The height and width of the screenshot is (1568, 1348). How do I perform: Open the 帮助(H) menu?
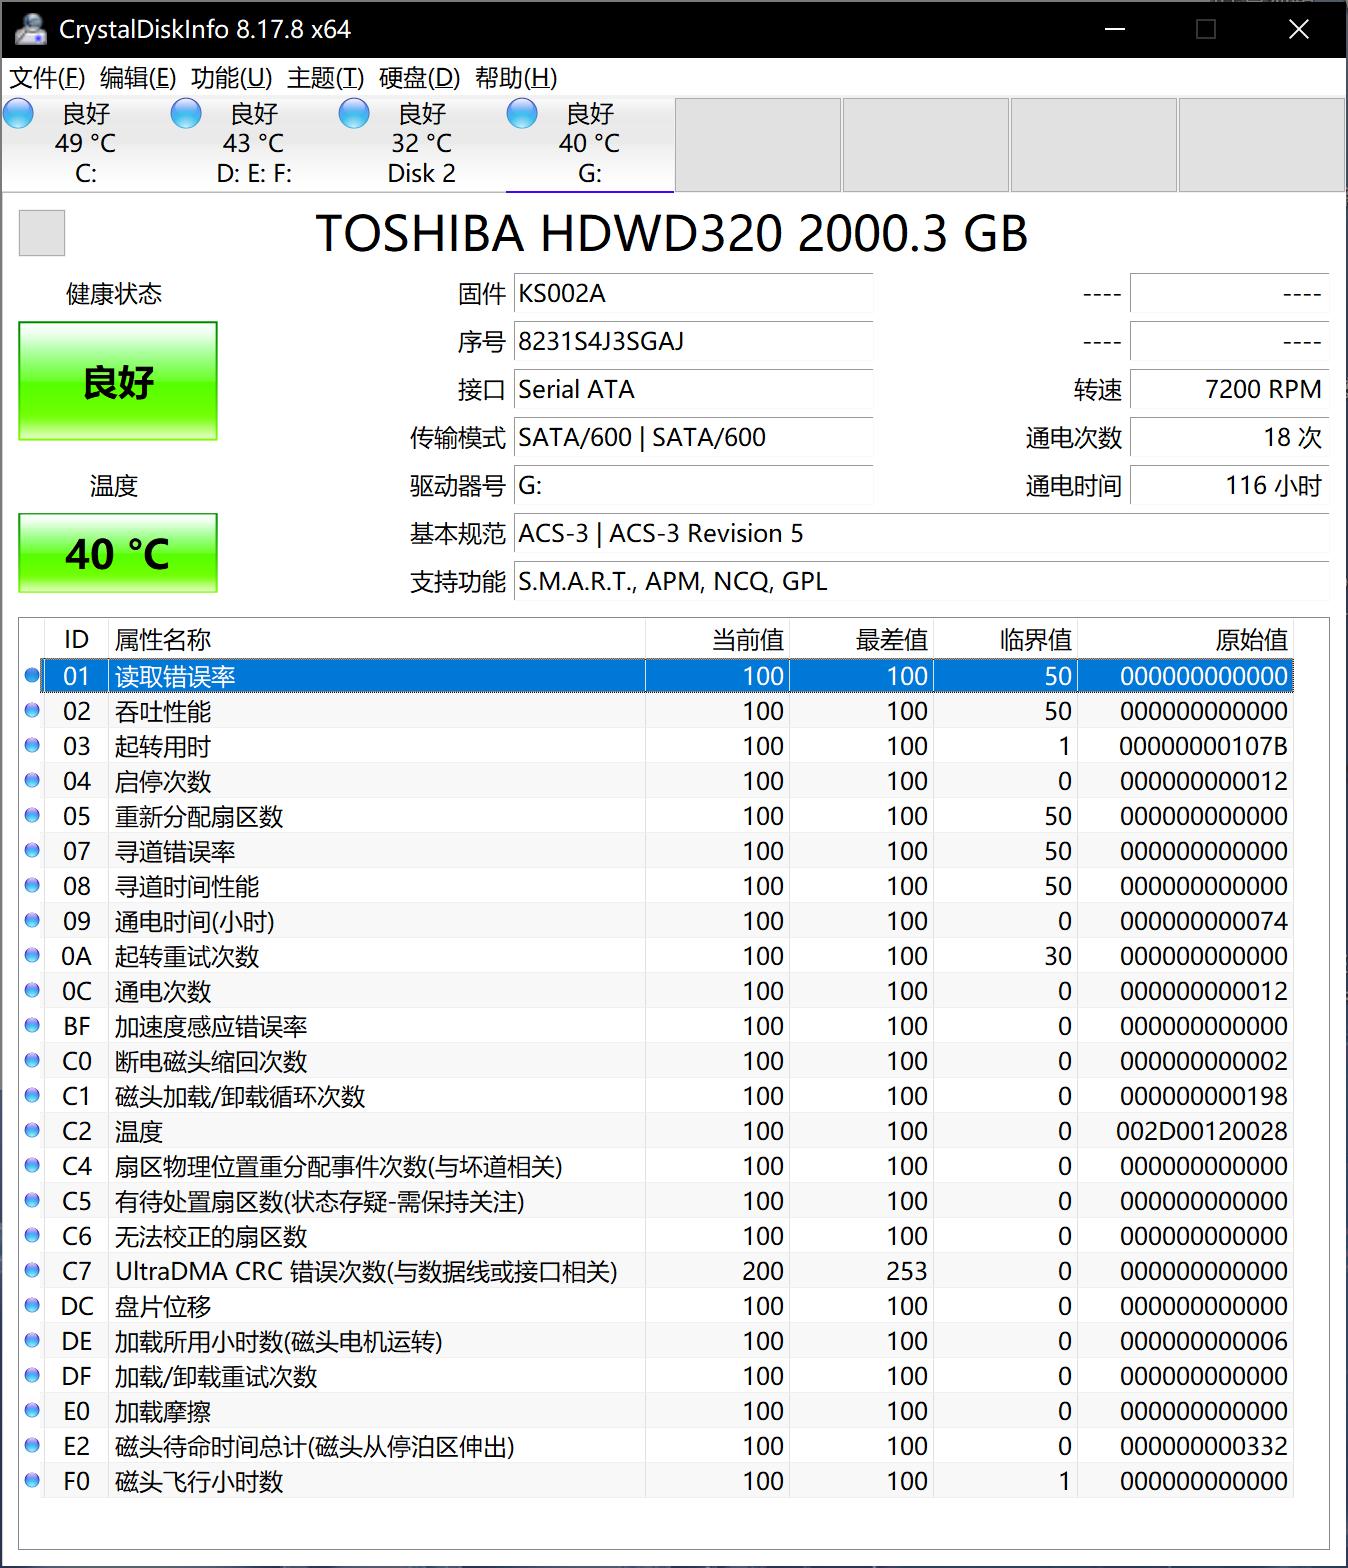(x=515, y=78)
